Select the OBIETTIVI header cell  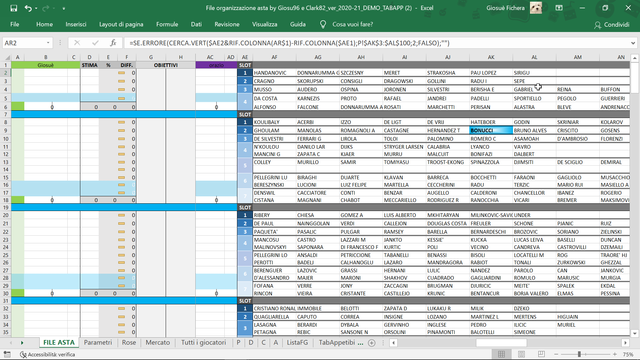pyautogui.click(x=166, y=65)
